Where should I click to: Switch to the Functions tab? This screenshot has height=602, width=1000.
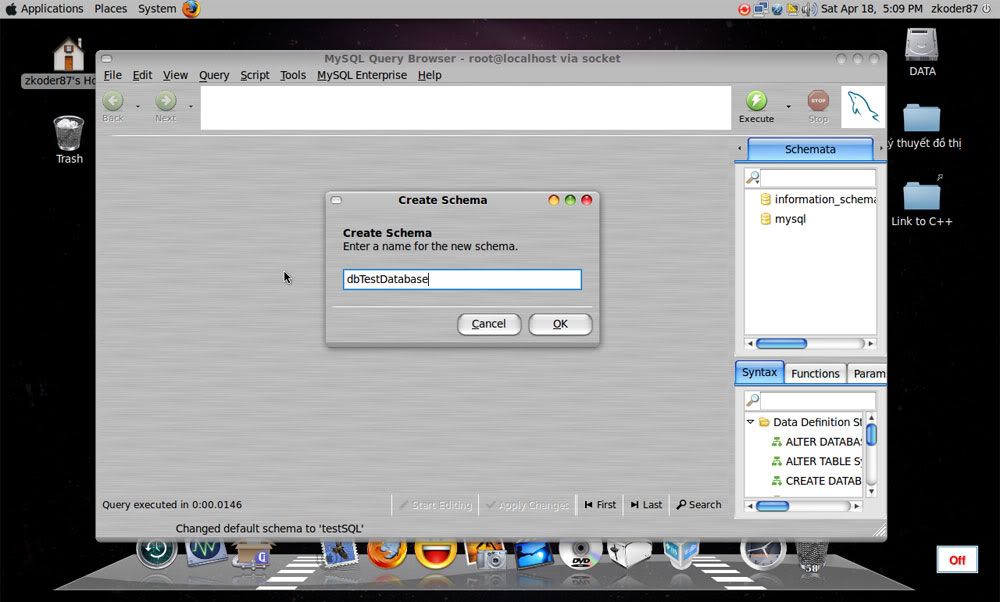tap(815, 374)
